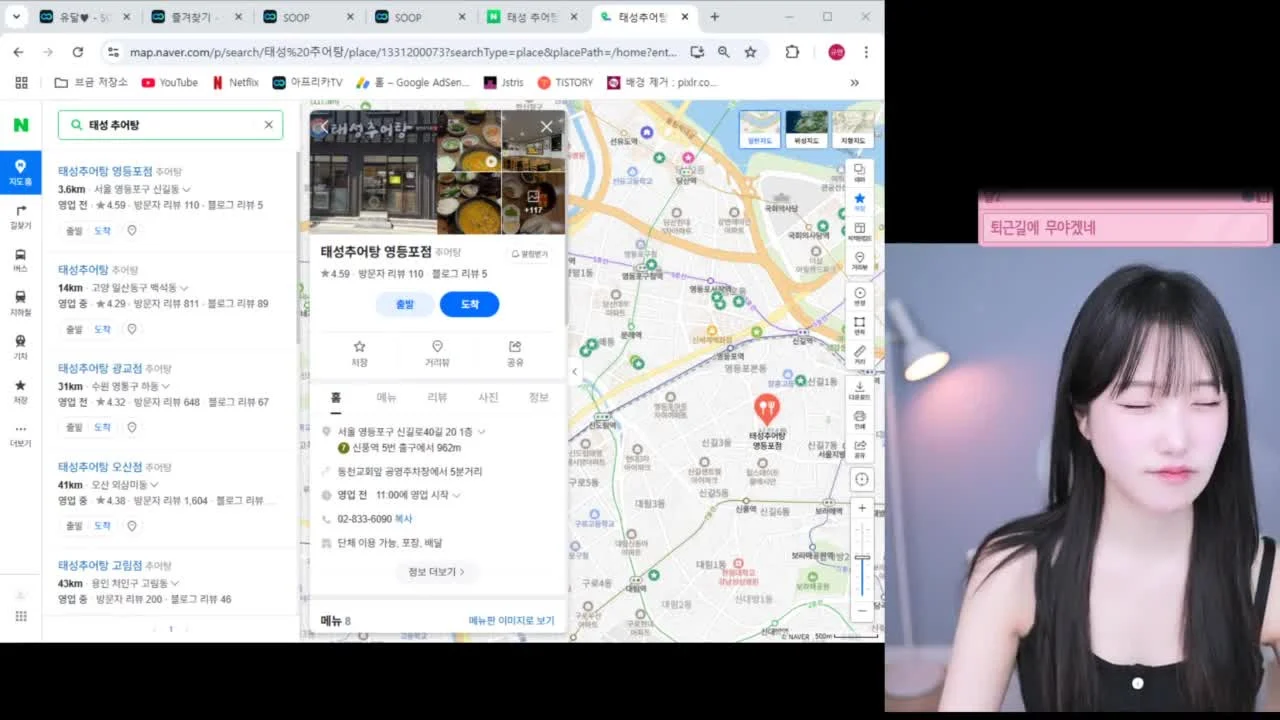Open Chrome extensions puzzle icon
1280x720 pixels.
click(792, 52)
